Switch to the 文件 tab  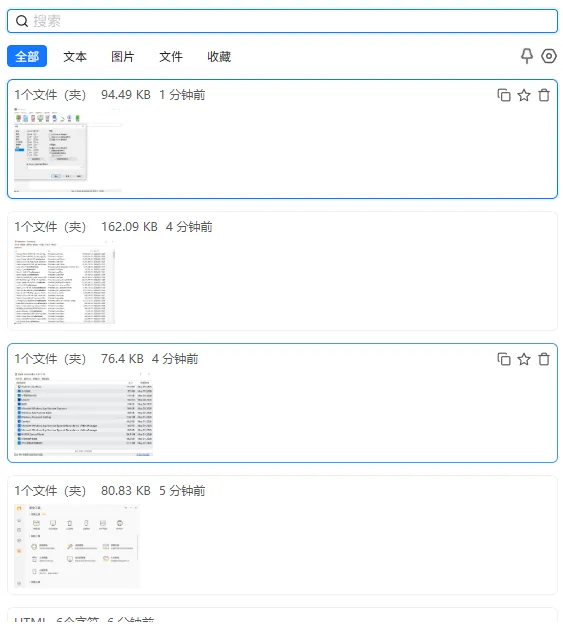(x=171, y=56)
